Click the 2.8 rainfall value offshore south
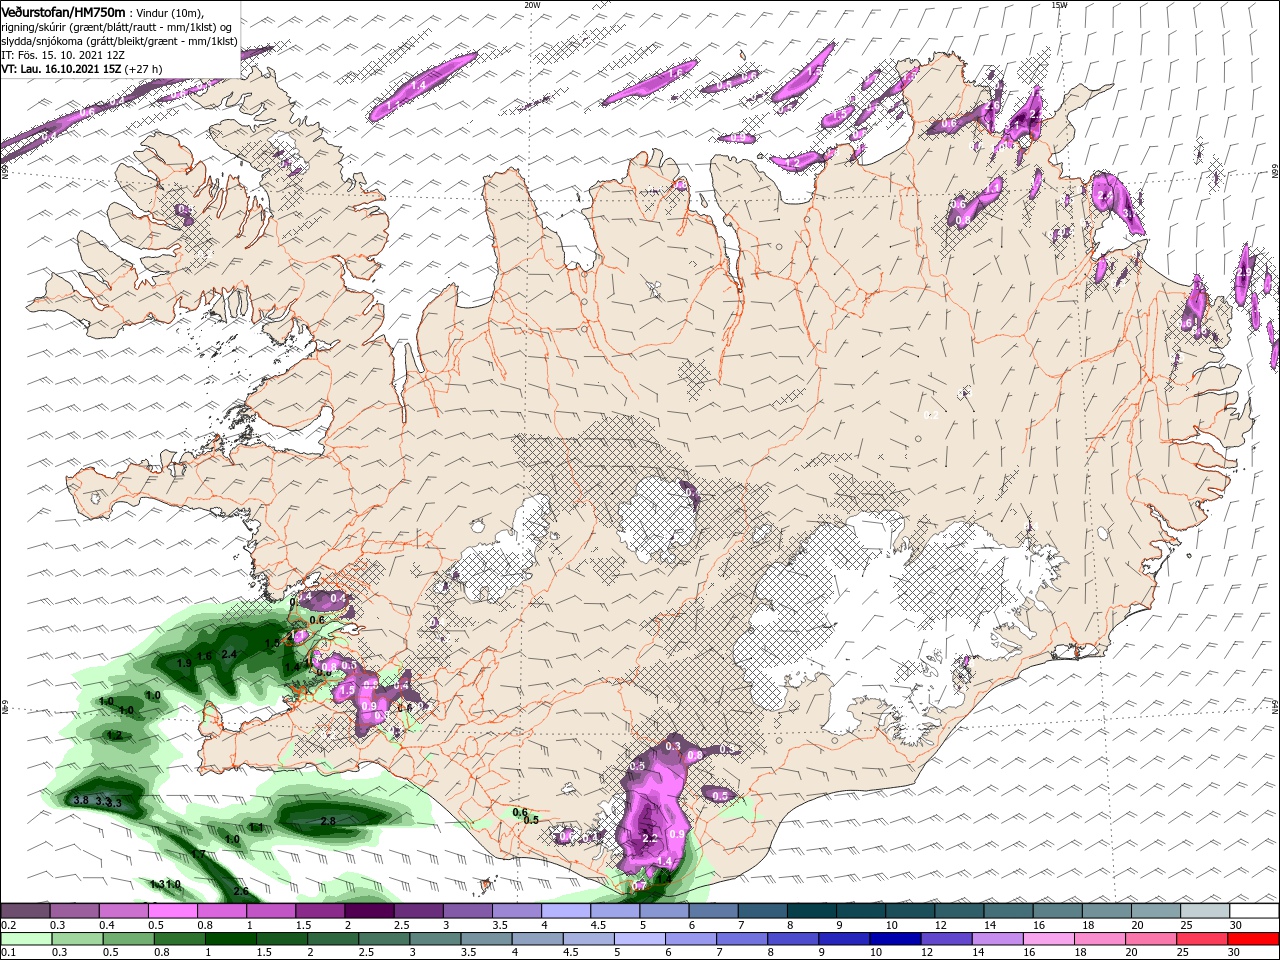Viewport: 1280px width, 960px height. [327, 821]
